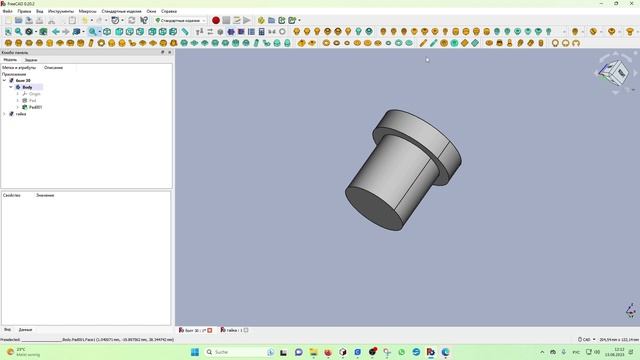
Task: Click the calculator icon in Fasteners toolbar
Action: [x=262, y=31]
